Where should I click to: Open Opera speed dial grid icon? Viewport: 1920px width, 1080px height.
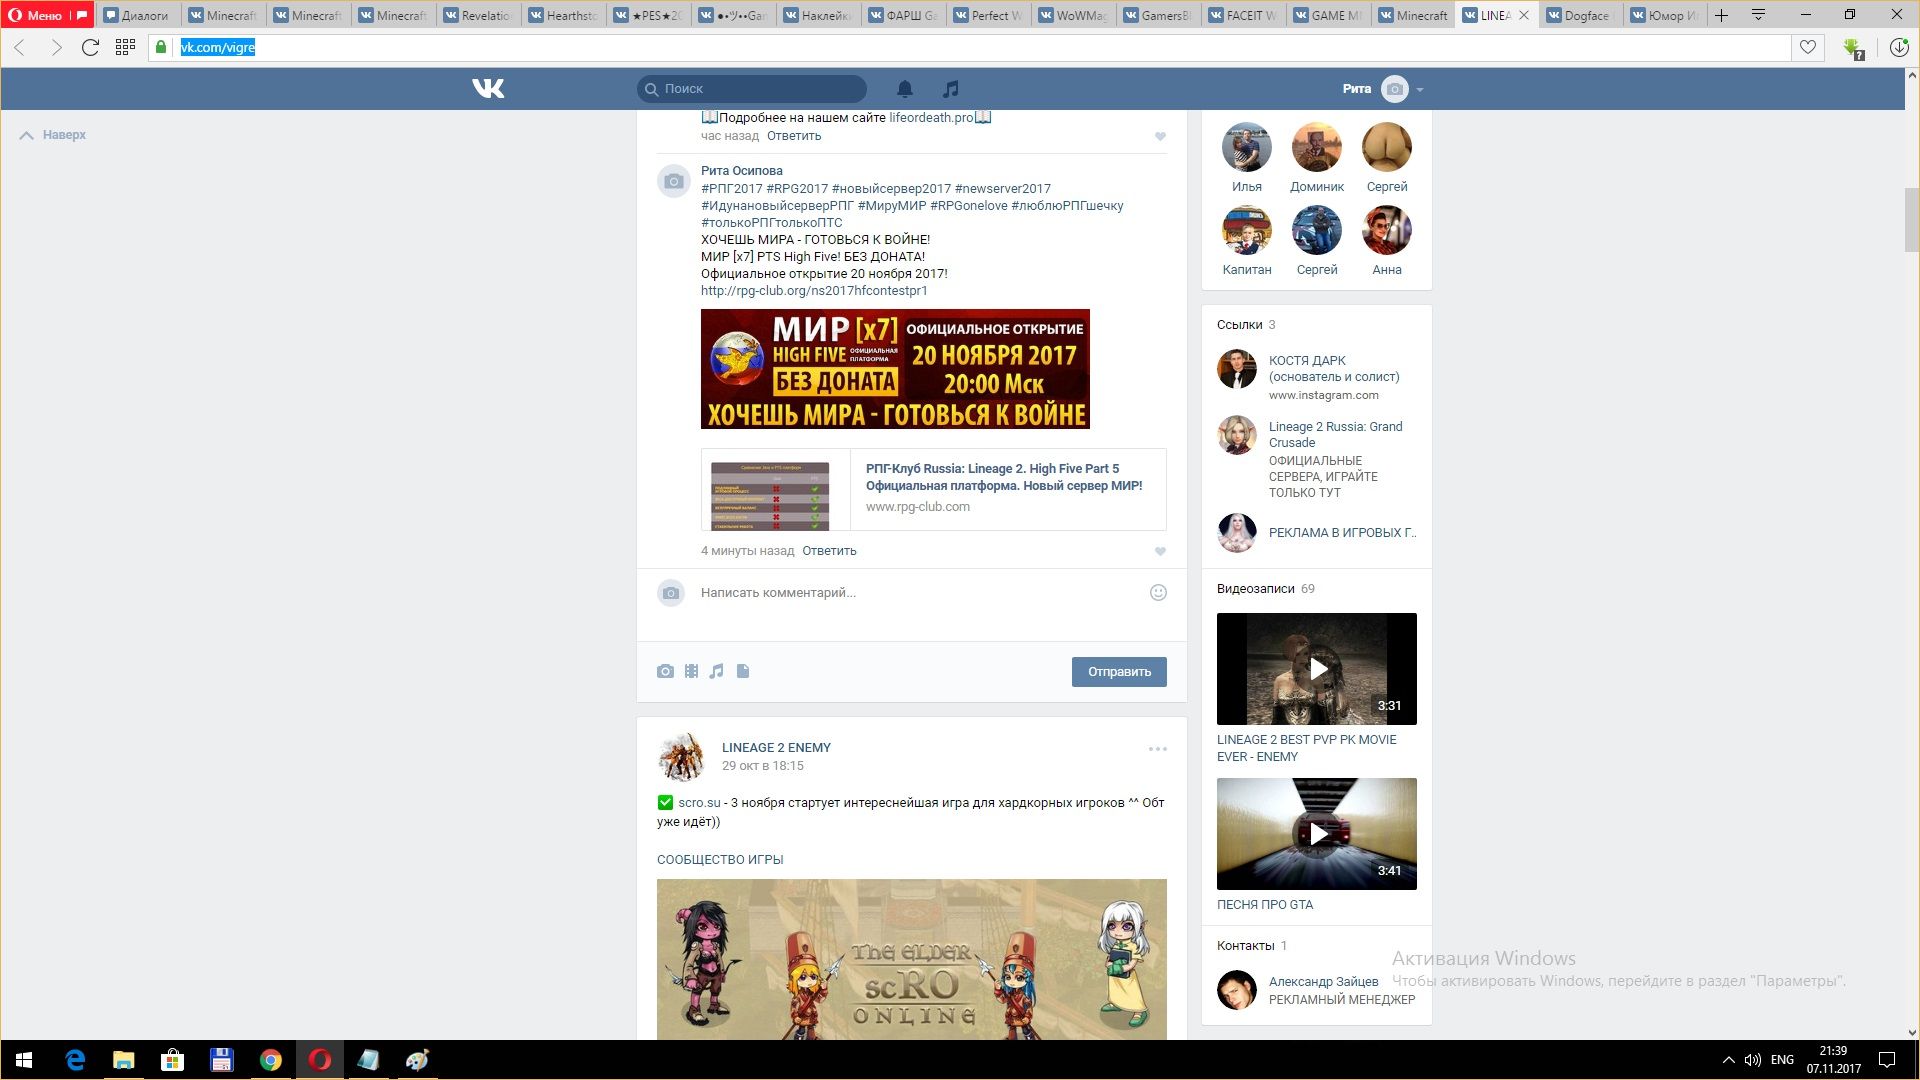pos(125,47)
